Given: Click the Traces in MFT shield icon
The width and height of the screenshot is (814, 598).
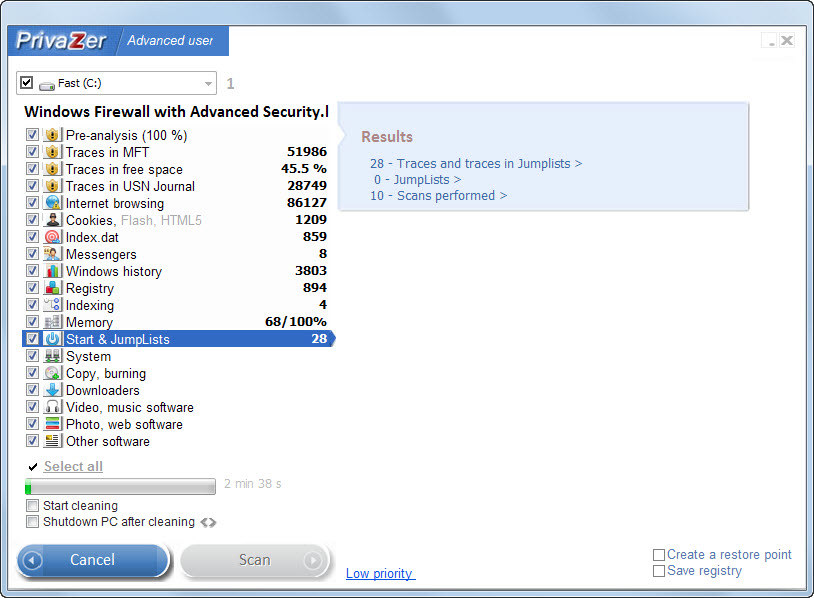Looking at the screenshot, I should coord(52,152).
